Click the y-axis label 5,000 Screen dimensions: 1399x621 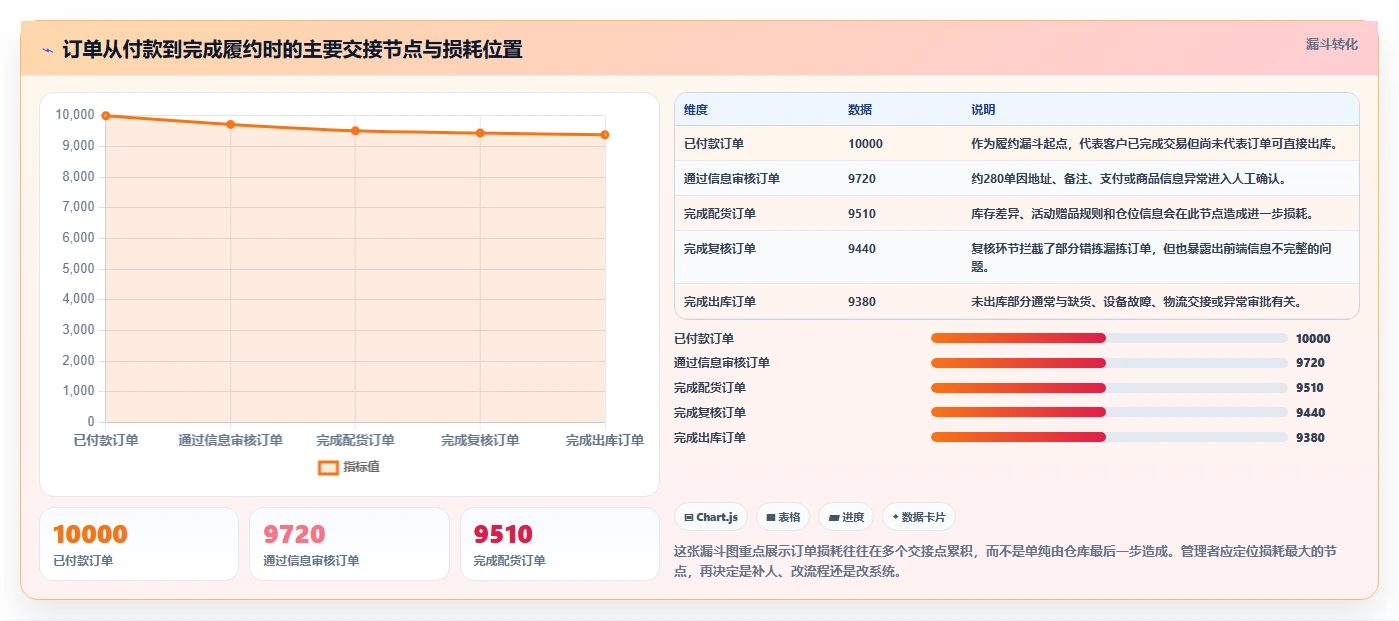[78, 269]
